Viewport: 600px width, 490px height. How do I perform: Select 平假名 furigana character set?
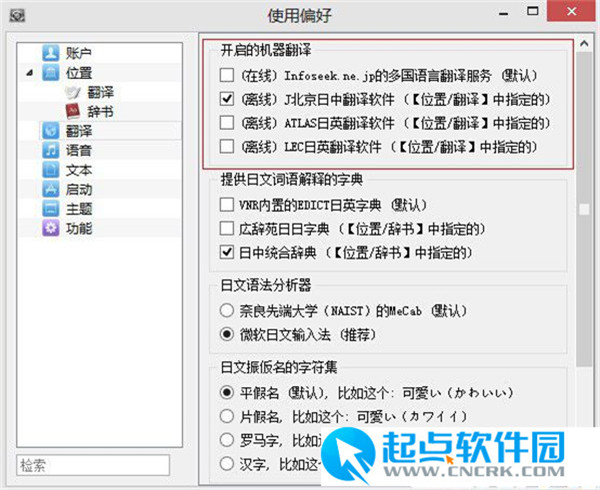click(227, 392)
